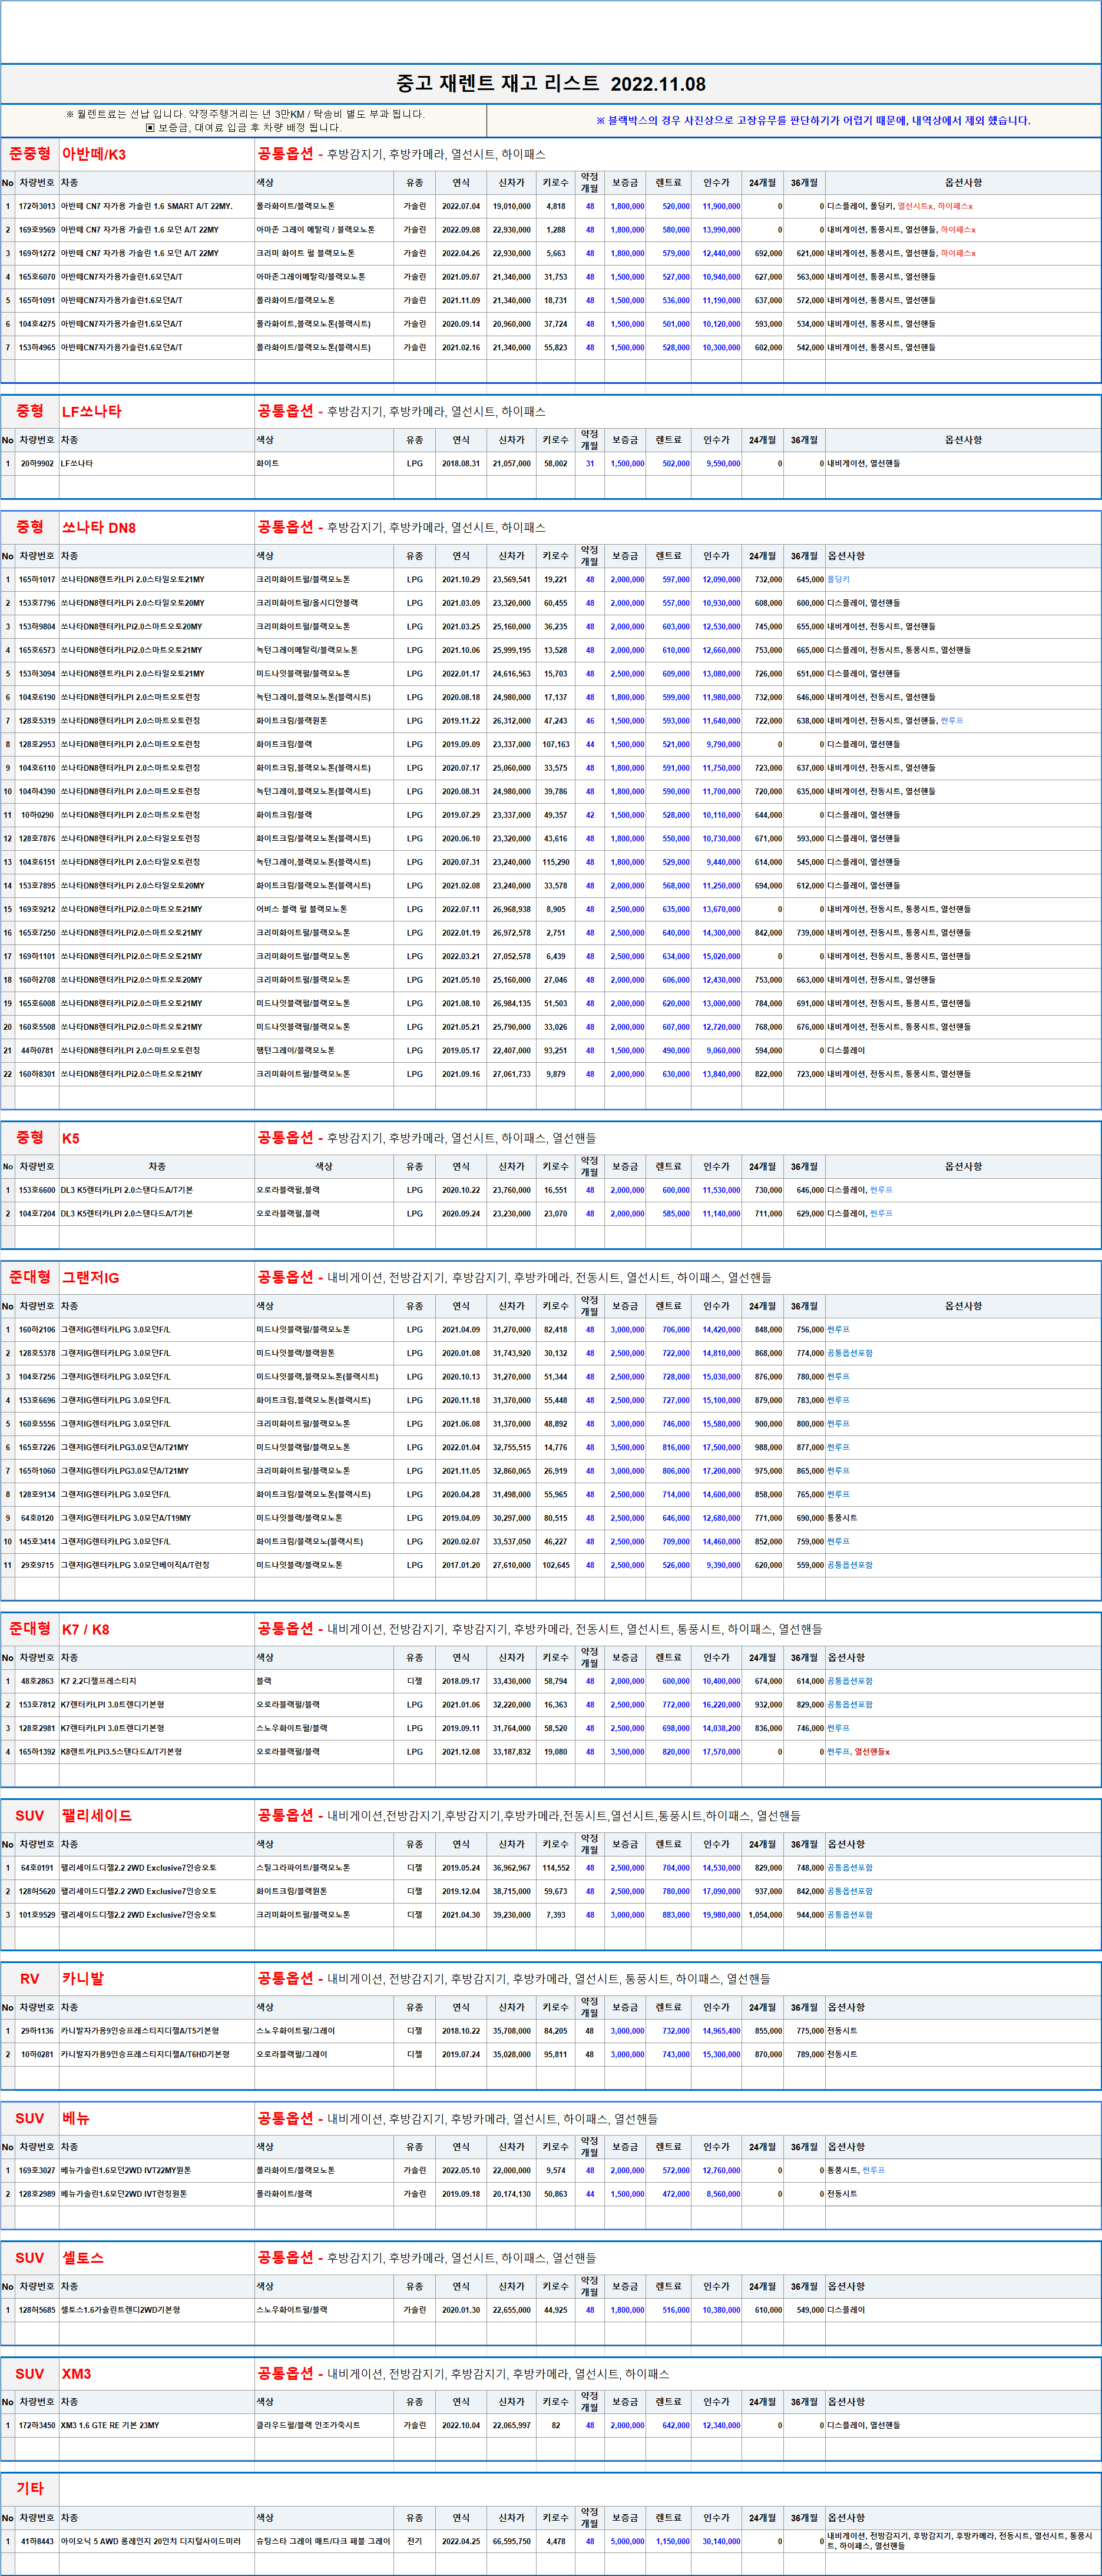
Task: Select plate number '172하3450'
Action: click(x=37, y=2425)
